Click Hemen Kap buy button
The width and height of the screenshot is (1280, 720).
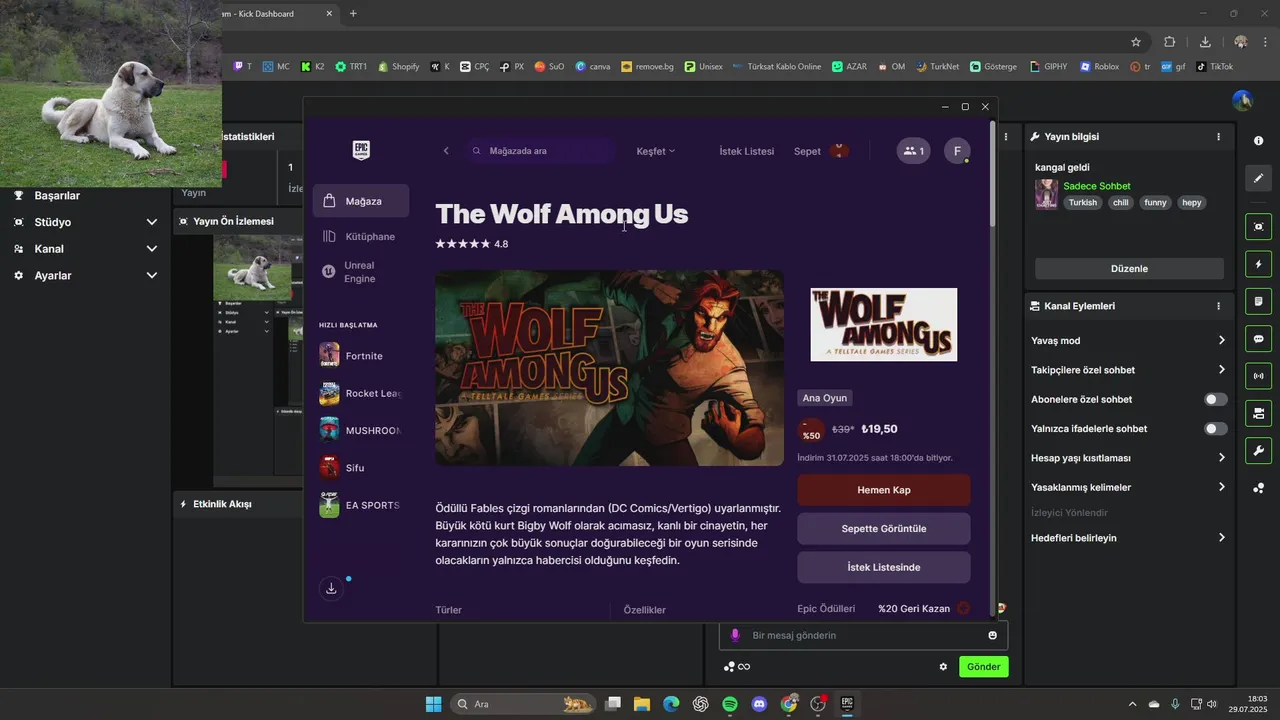point(884,490)
